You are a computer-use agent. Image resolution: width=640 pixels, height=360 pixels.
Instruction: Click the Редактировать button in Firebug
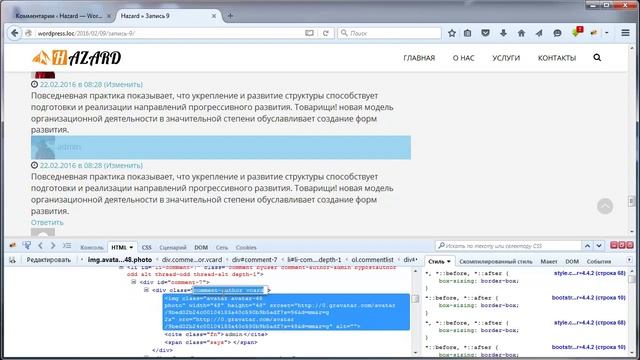[49, 260]
